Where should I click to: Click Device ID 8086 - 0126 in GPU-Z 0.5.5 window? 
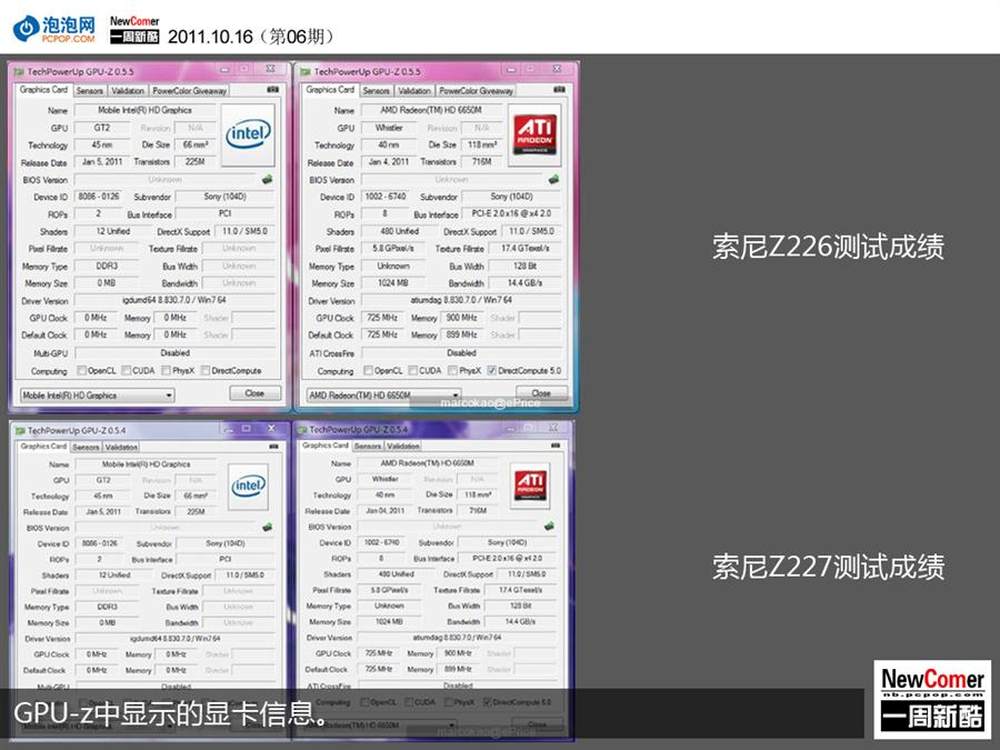tap(99, 196)
